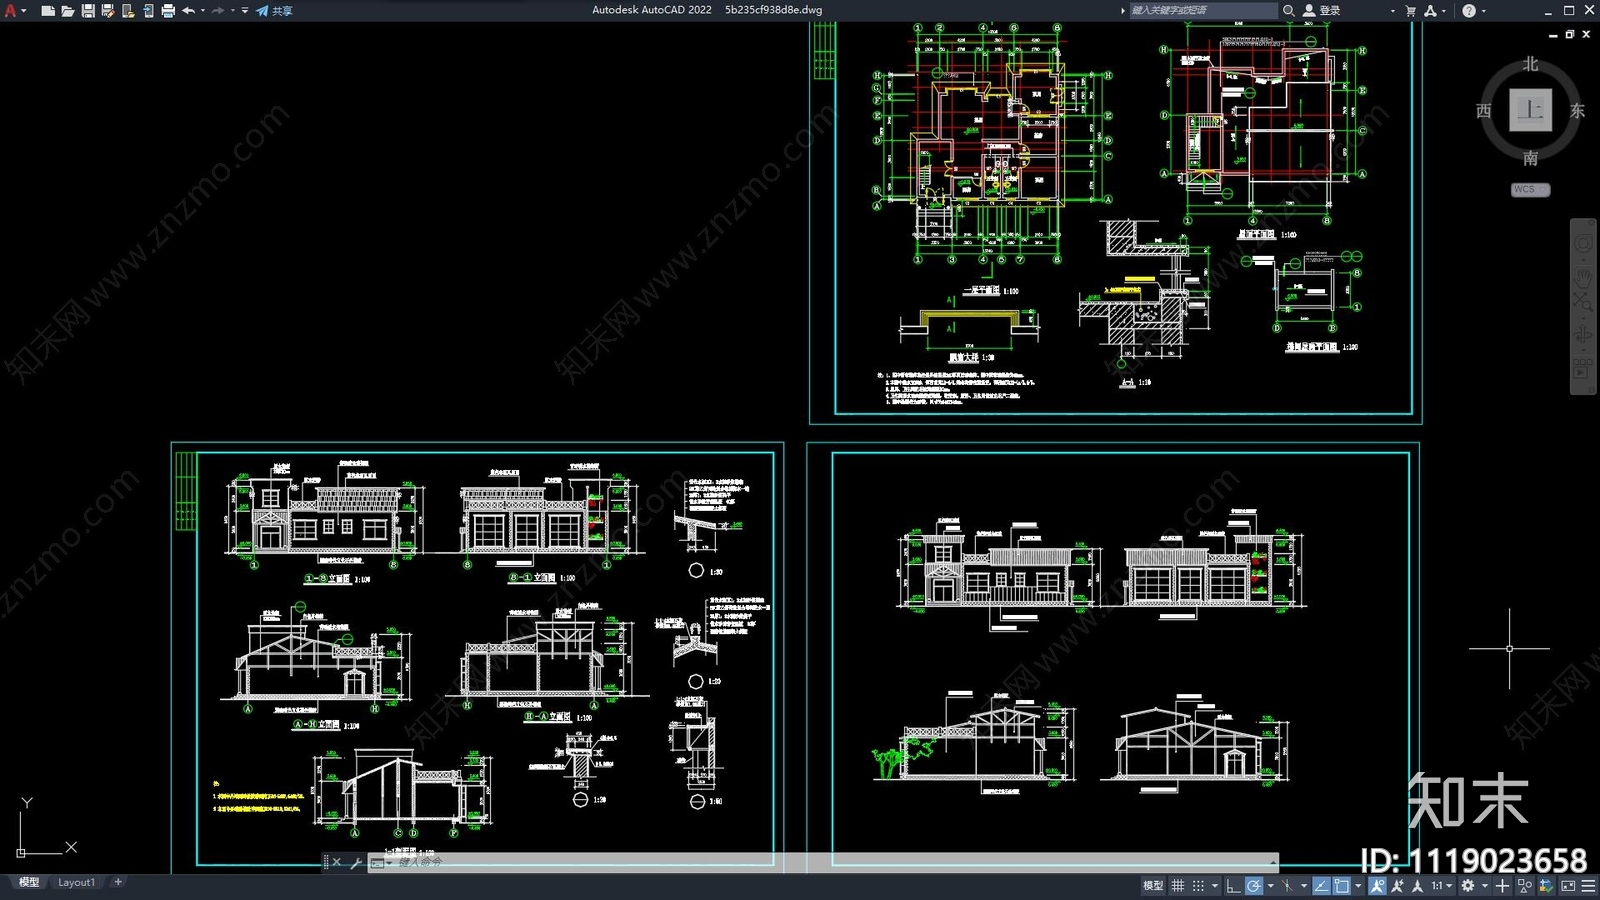Image resolution: width=1600 pixels, height=900 pixels.
Task: Click the Open file folder icon
Action: [67, 10]
